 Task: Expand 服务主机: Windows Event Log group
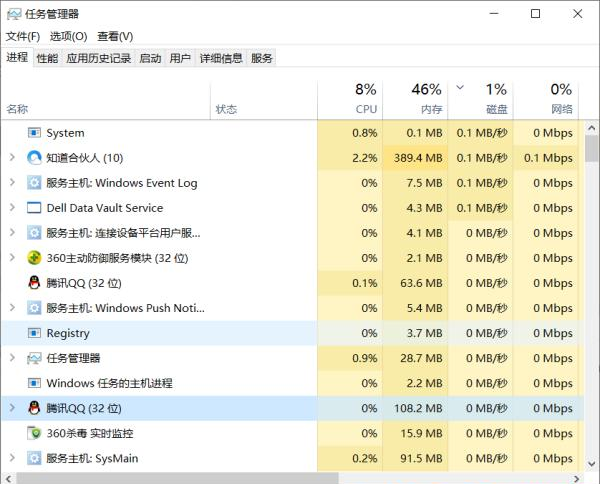point(11,183)
